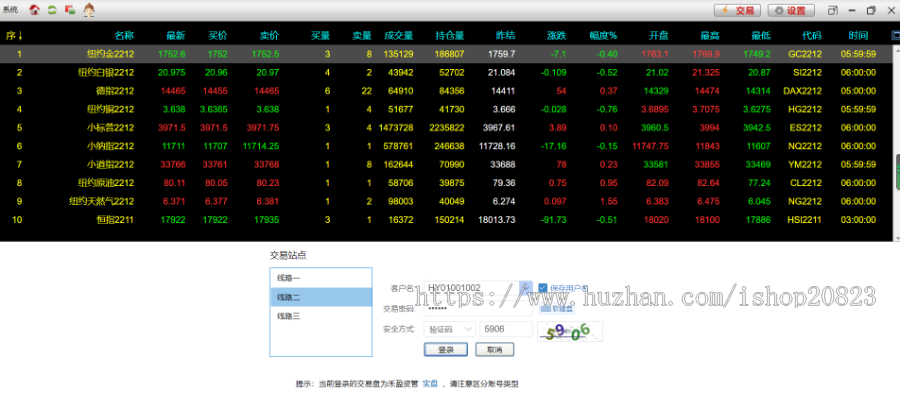The width and height of the screenshot is (900, 409).
Task: Select the 纽约白银2212 row
Action: [x=445, y=72]
